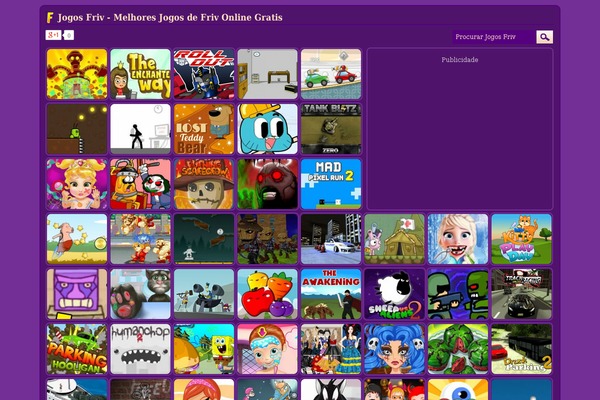
Task: Open the clown and yellow character game
Action: coord(140,184)
